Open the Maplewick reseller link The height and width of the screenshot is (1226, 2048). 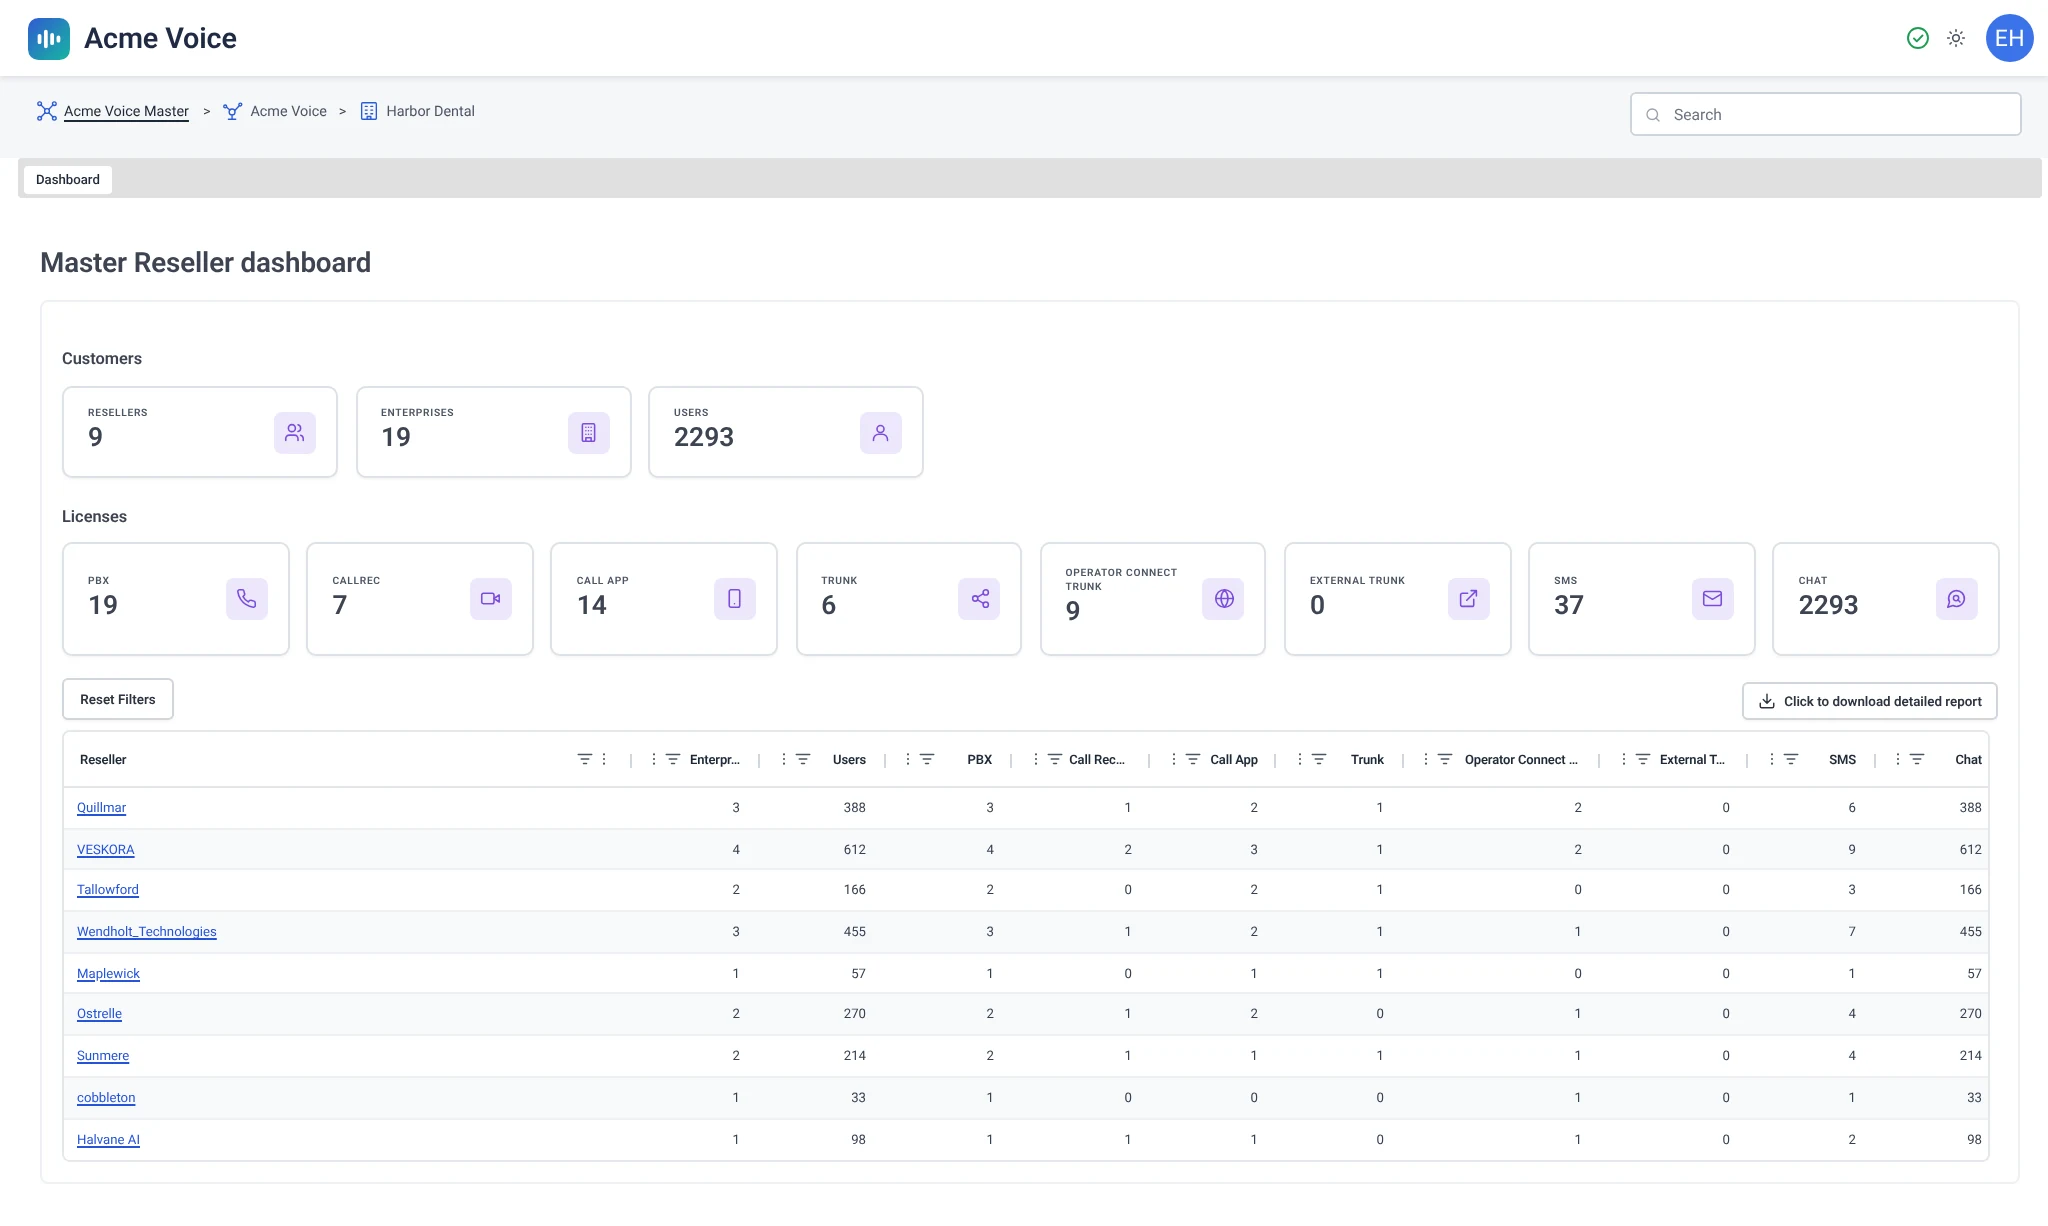point(108,973)
